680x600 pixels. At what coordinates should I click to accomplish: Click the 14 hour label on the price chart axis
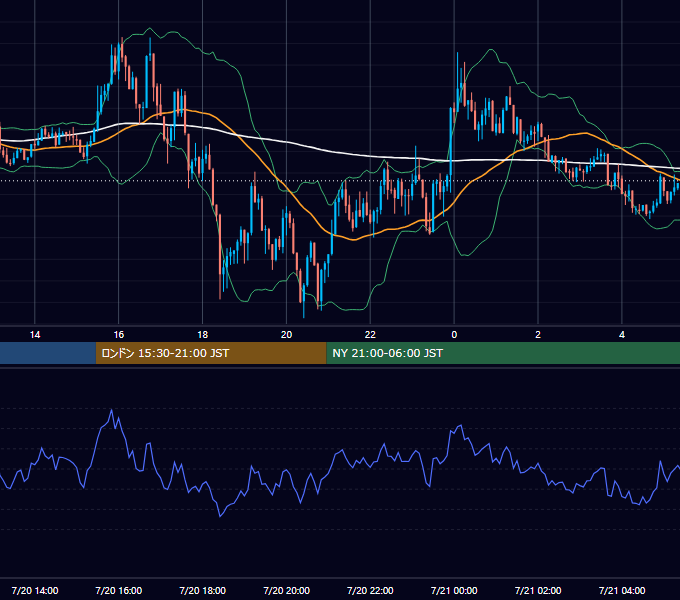(35, 335)
